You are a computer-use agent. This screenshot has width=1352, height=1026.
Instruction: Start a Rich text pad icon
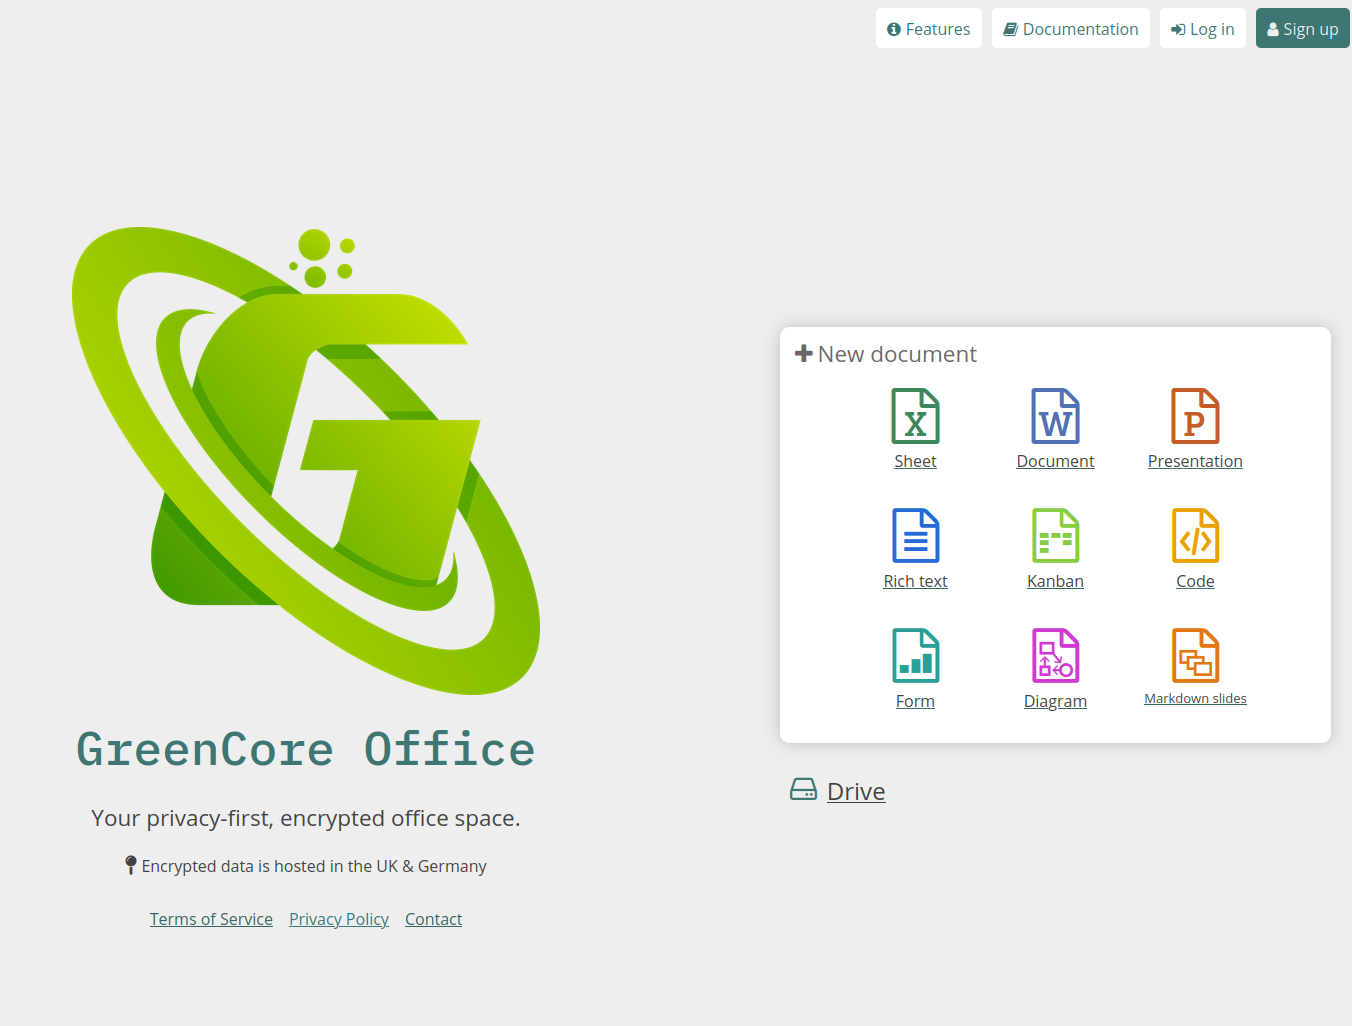pyautogui.click(x=915, y=536)
